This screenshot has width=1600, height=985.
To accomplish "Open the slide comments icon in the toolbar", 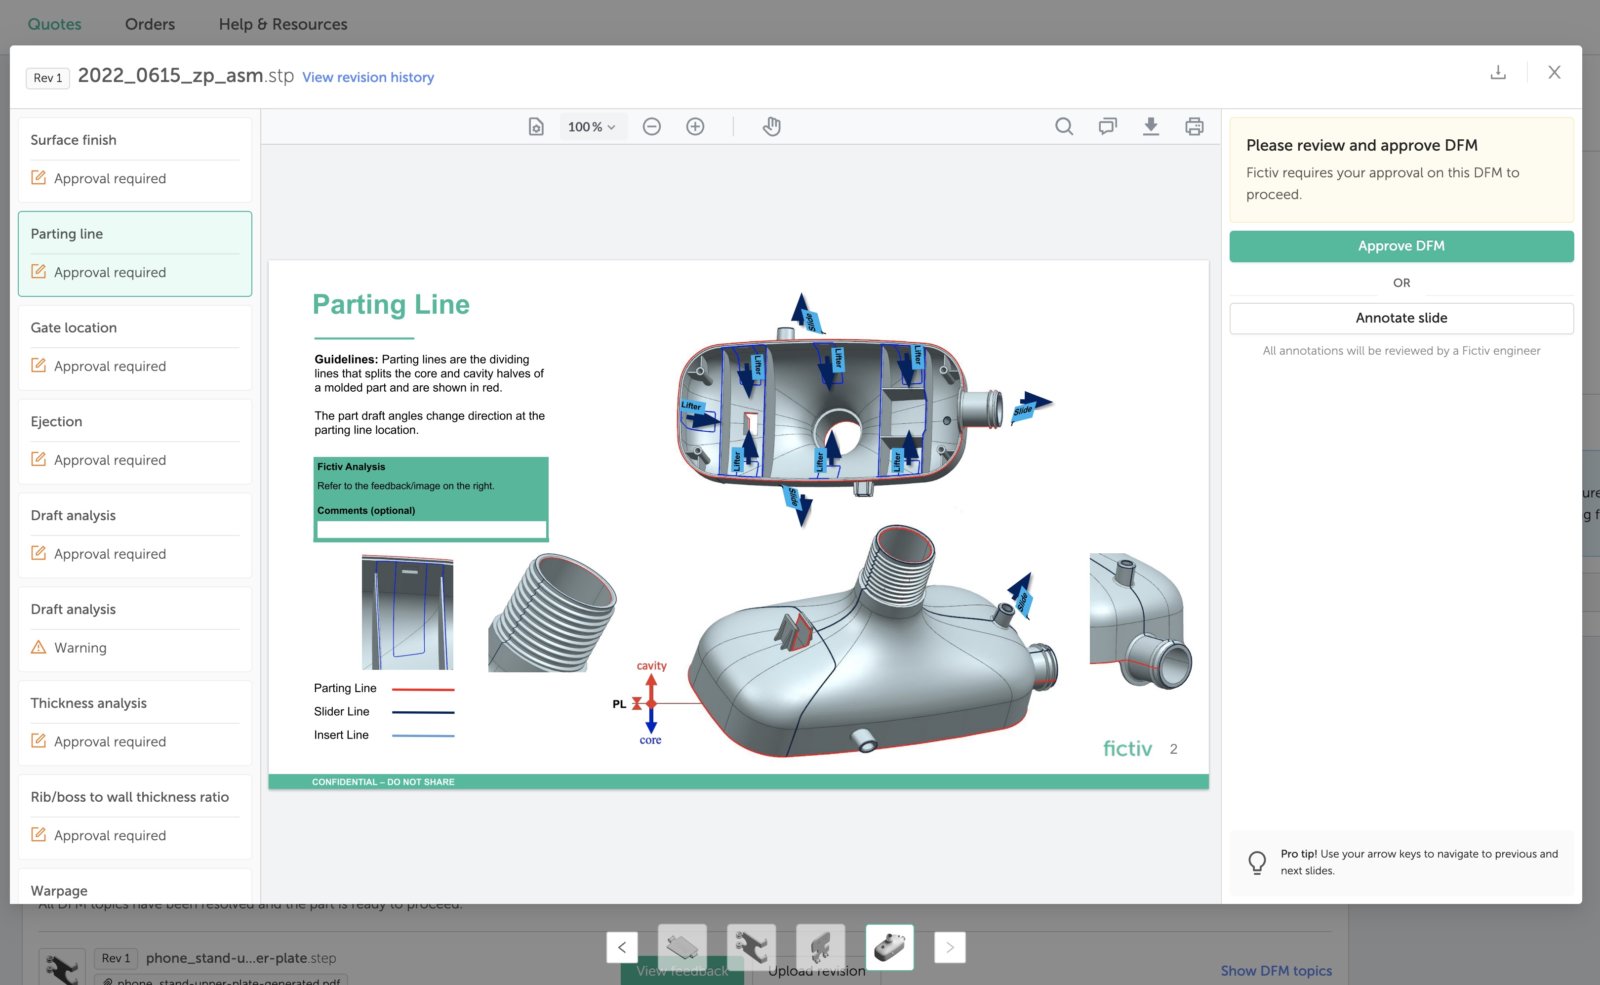I will (x=1107, y=126).
